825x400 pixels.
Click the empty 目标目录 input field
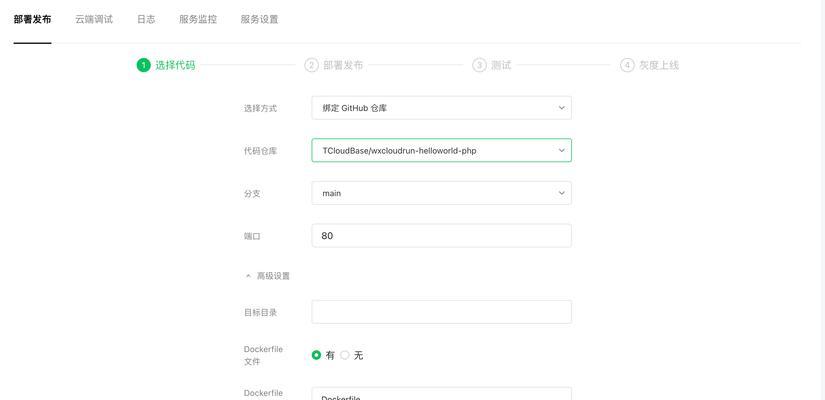click(x=441, y=312)
